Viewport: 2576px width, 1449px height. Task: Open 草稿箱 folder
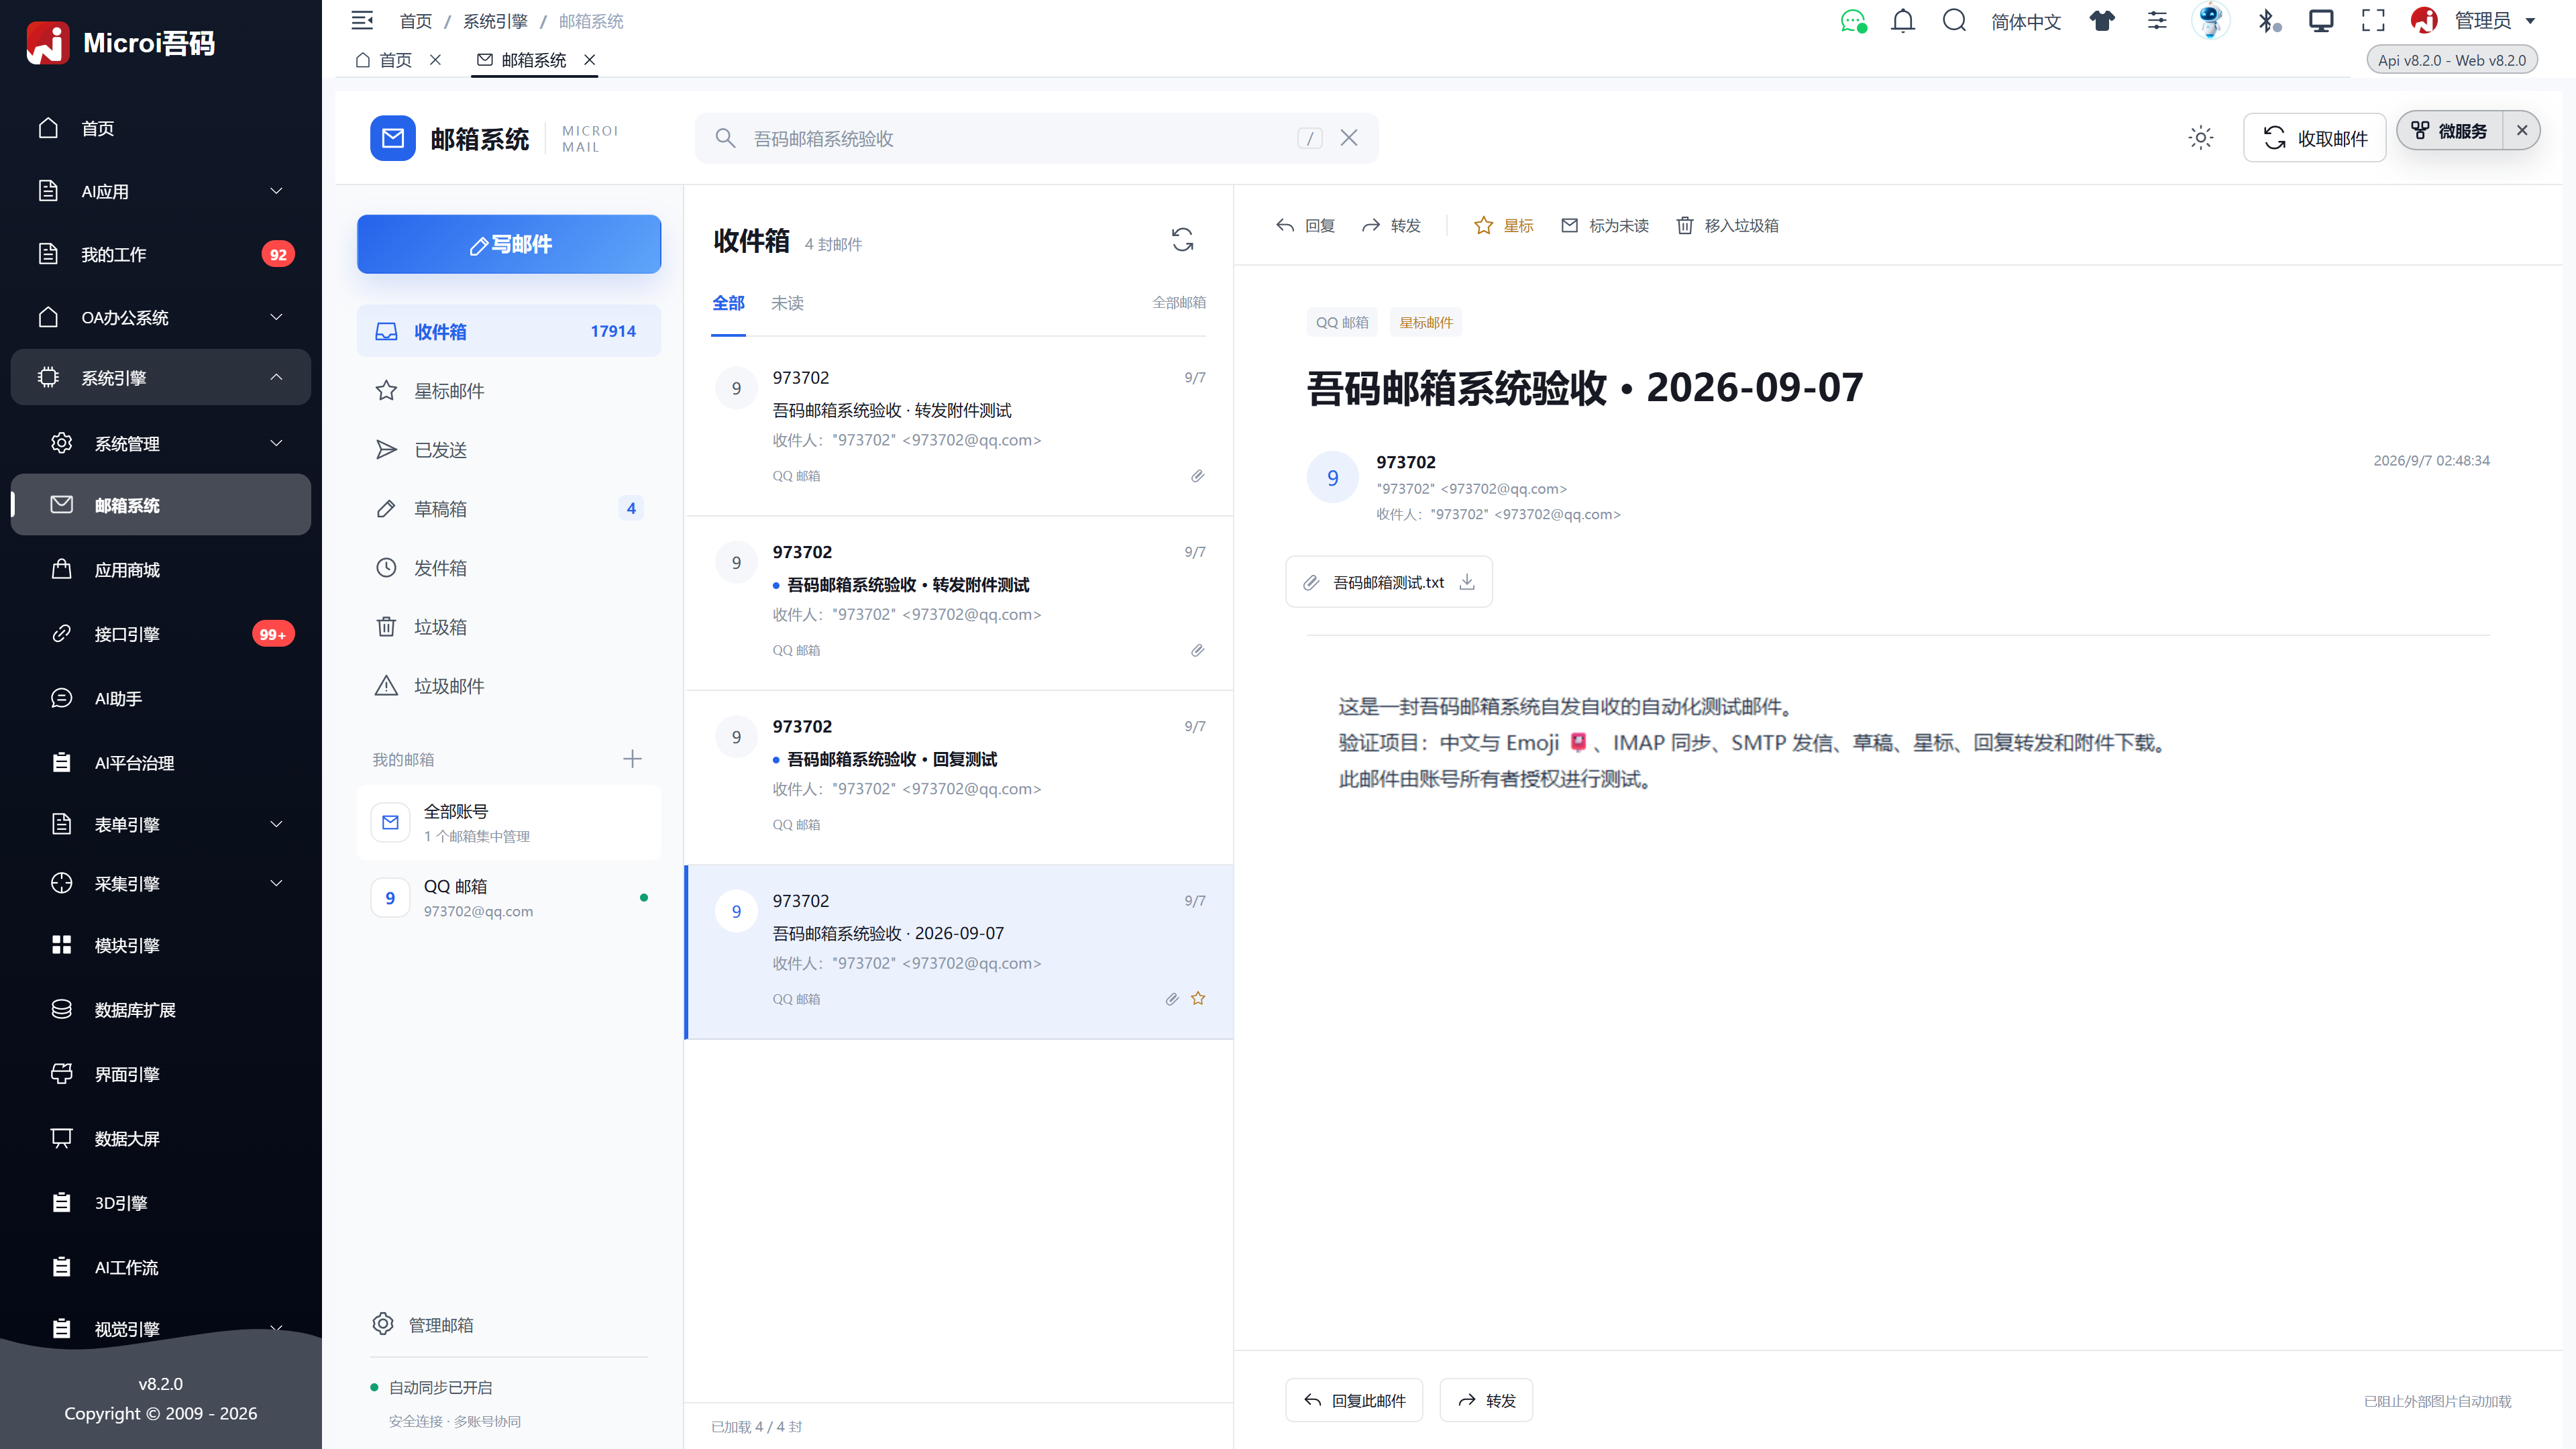point(508,509)
